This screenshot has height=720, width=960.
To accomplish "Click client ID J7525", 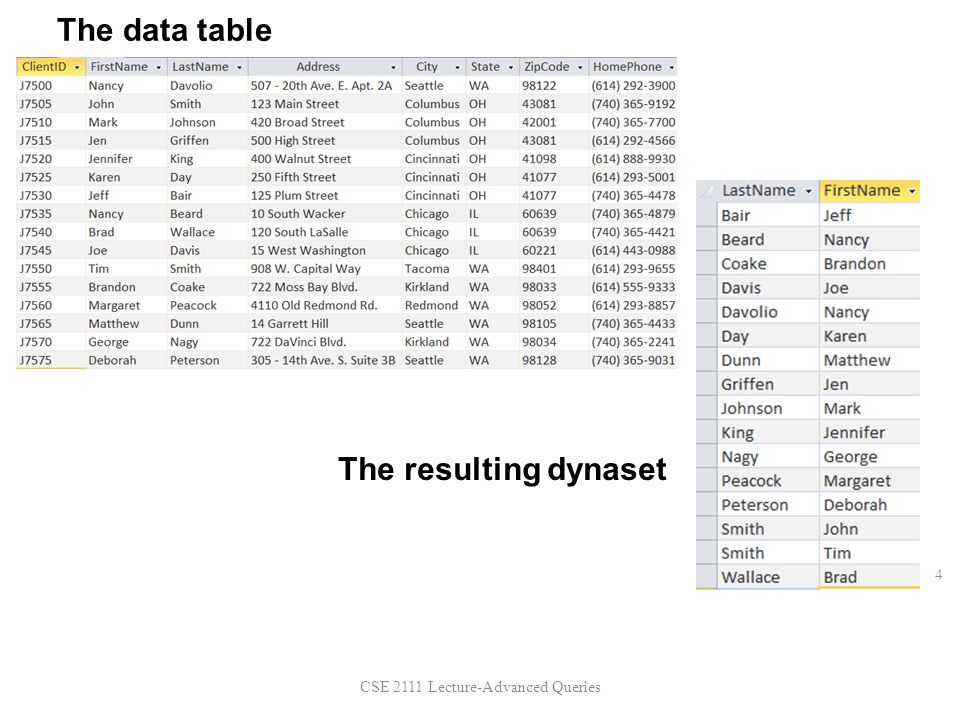I will click(36, 178).
